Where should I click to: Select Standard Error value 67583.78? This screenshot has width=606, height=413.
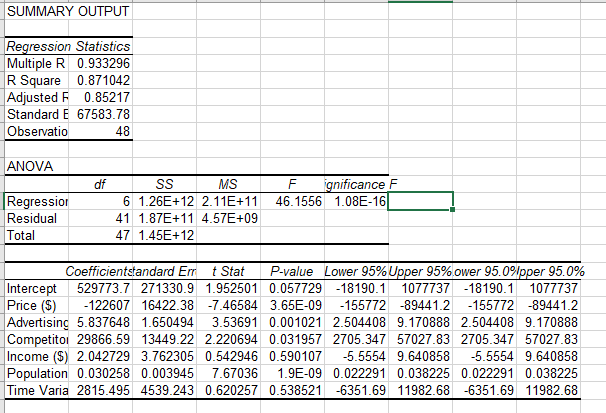point(100,114)
